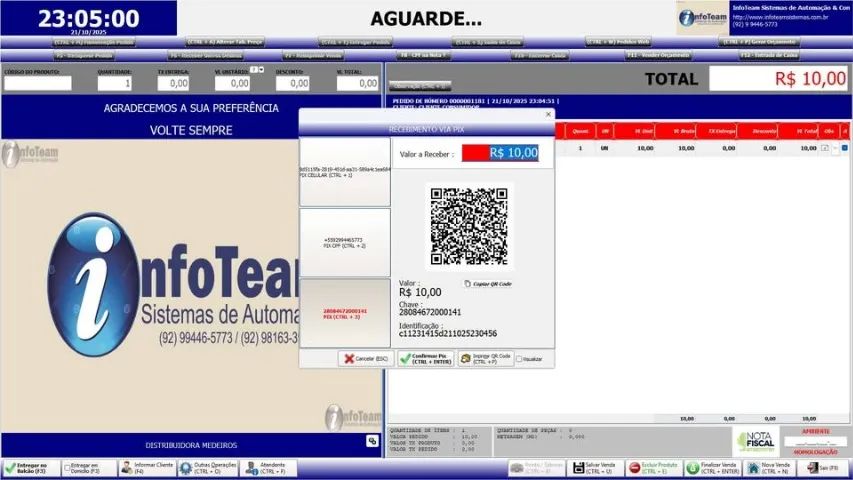853x480 pixels.
Task: Click the greyed printer button in bottom bar
Action: 536,468
